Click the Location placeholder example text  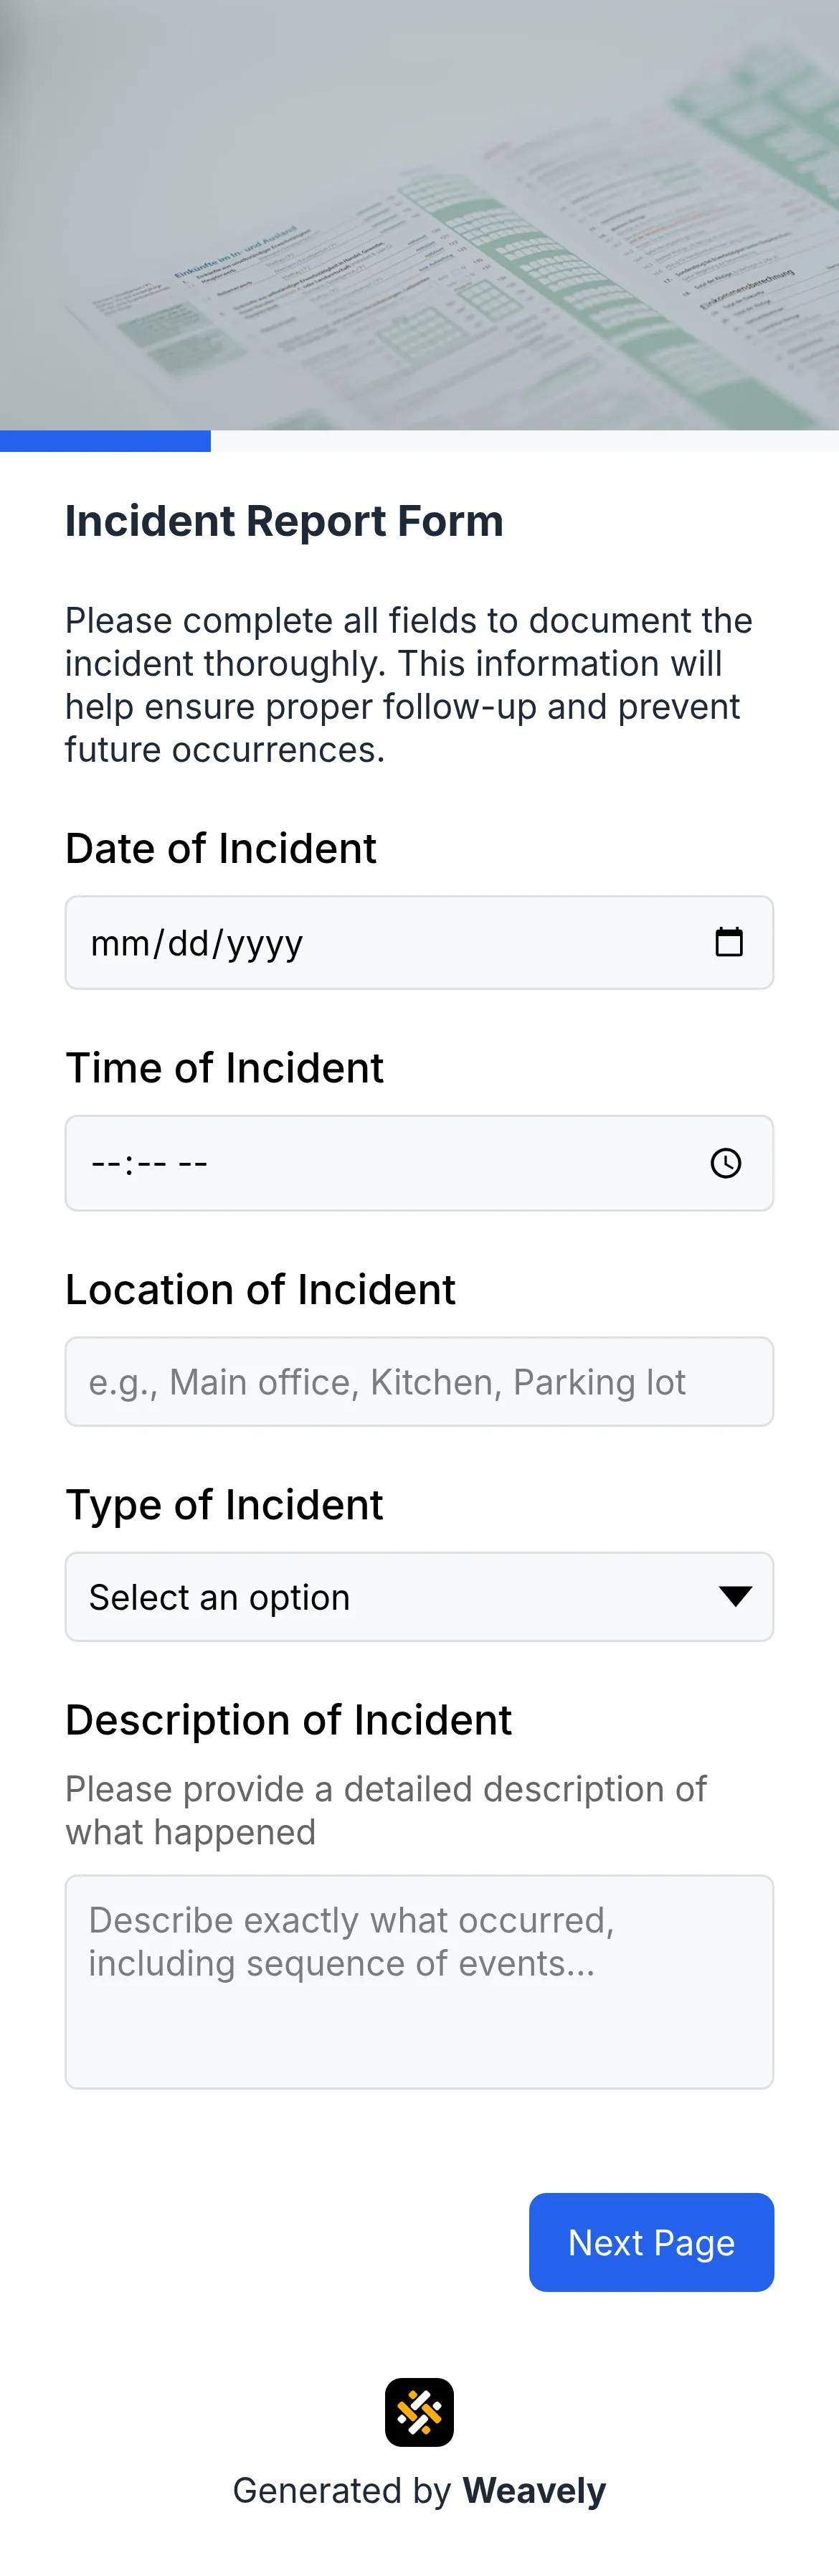(387, 1381)
